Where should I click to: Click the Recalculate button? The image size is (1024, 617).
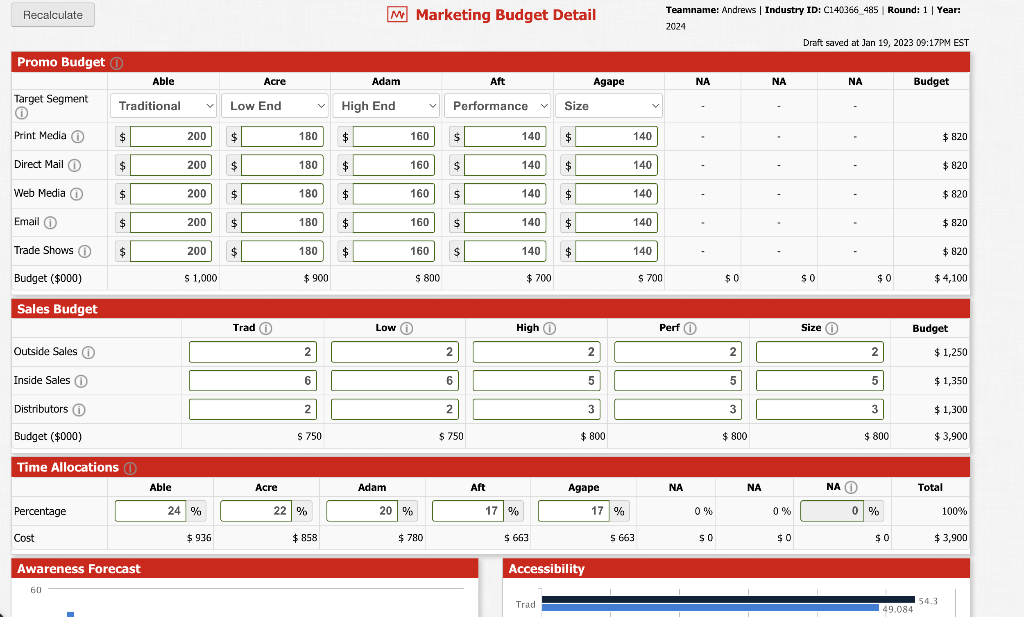click(53, 15)
